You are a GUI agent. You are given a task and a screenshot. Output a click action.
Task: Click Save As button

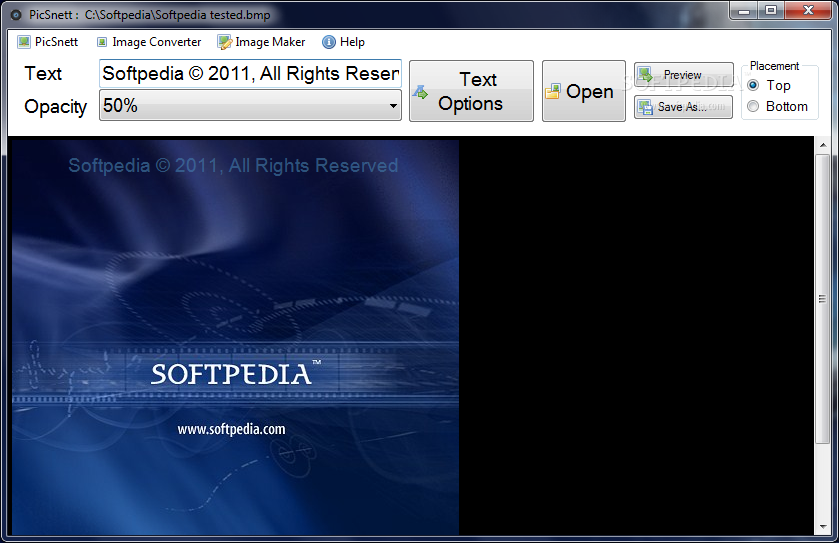point(683,107)
